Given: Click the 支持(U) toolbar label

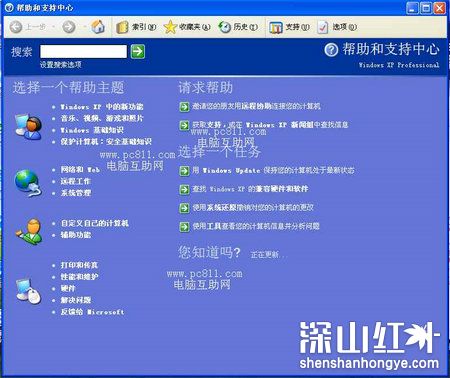Looking at the screenshot, I should point(297,27).
